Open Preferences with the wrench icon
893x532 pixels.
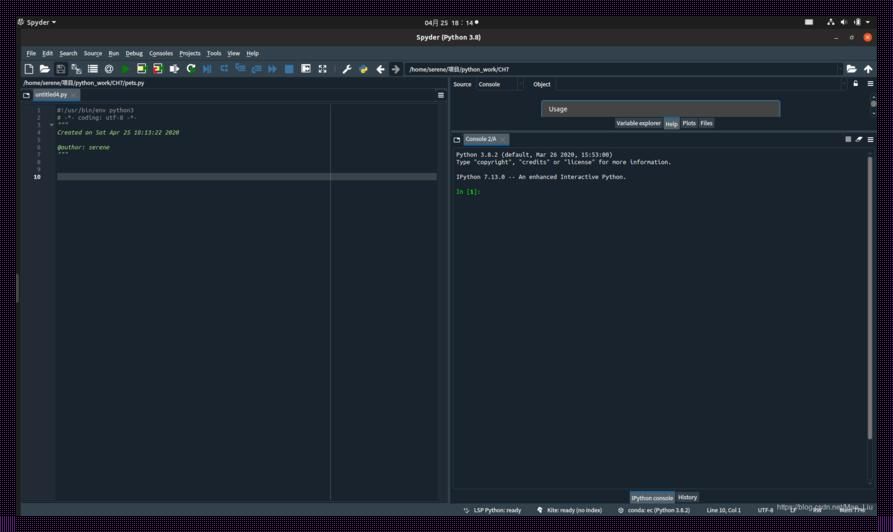pos(347,69)
